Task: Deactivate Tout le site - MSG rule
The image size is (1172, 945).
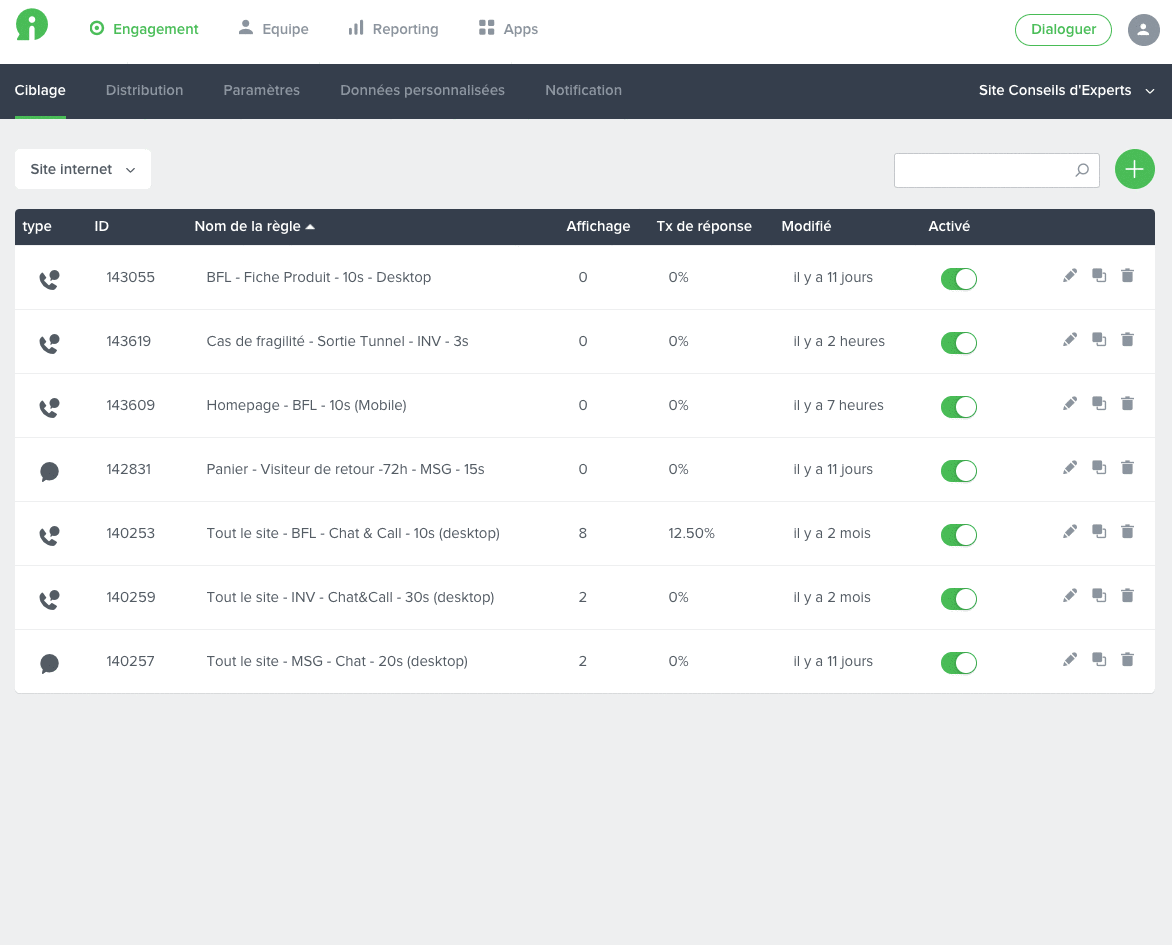Action: (959, 662)
